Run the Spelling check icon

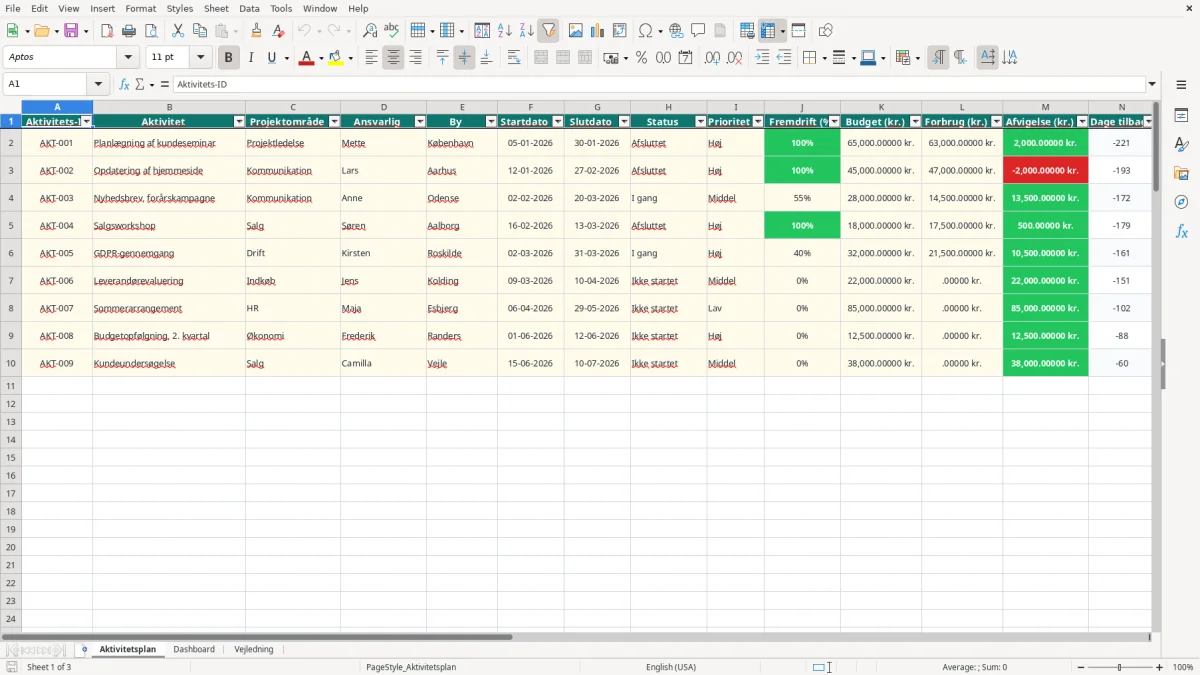pyautogui.click(x=392, y=31)
